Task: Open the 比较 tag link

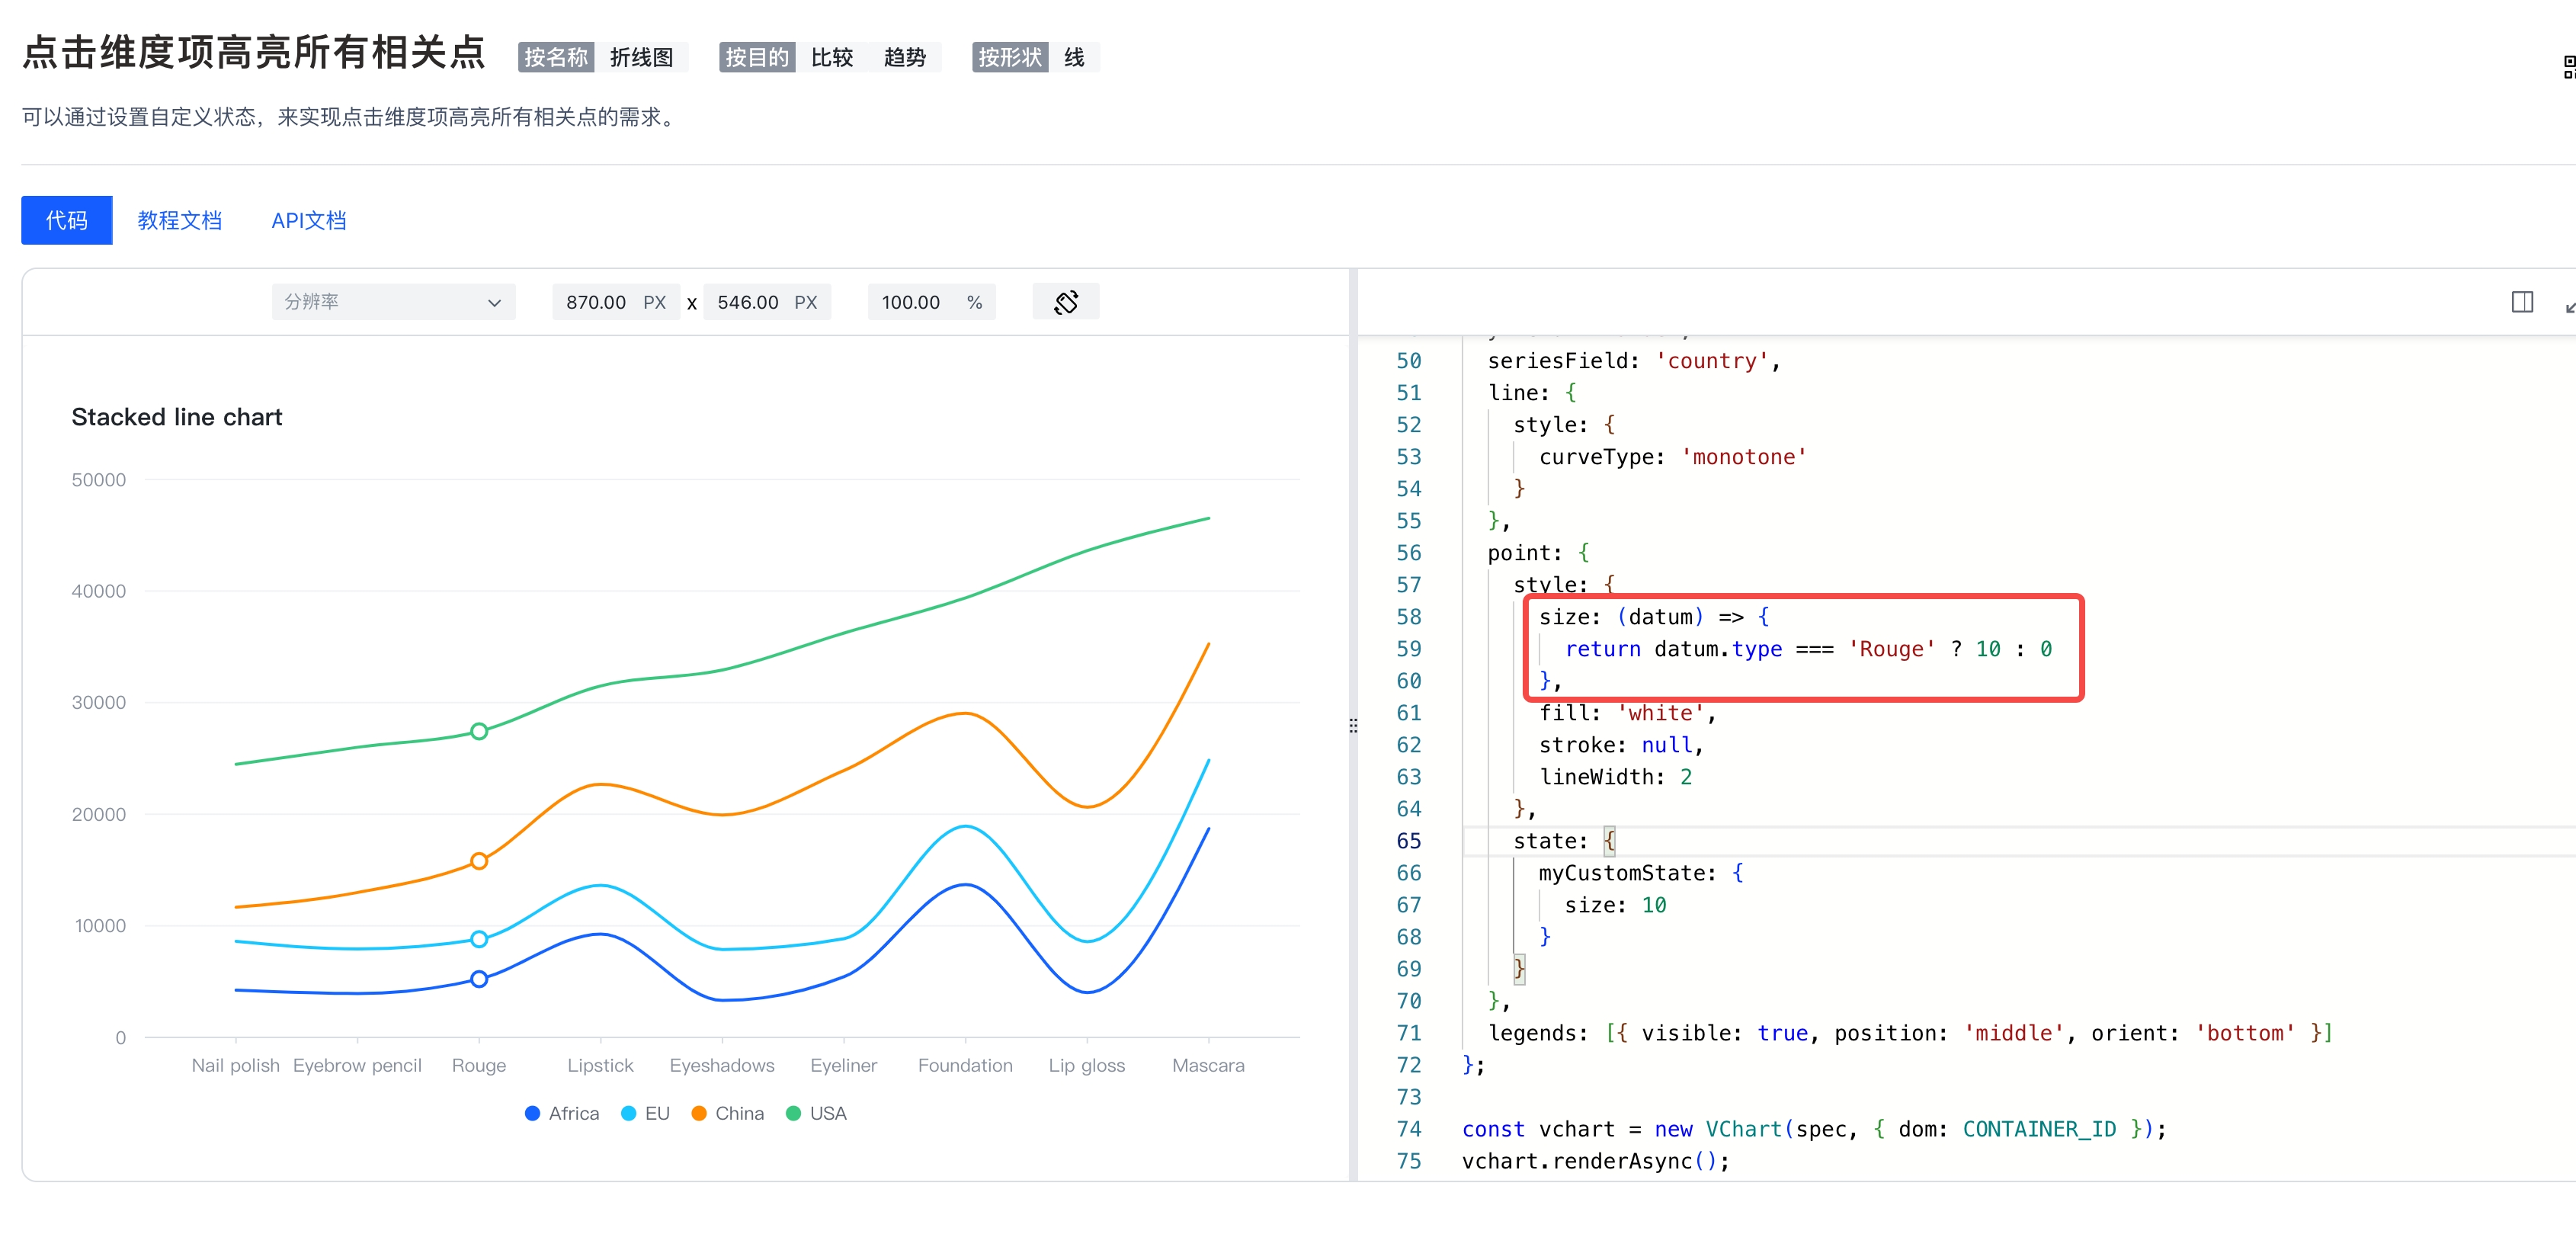Action: (832, 57)
